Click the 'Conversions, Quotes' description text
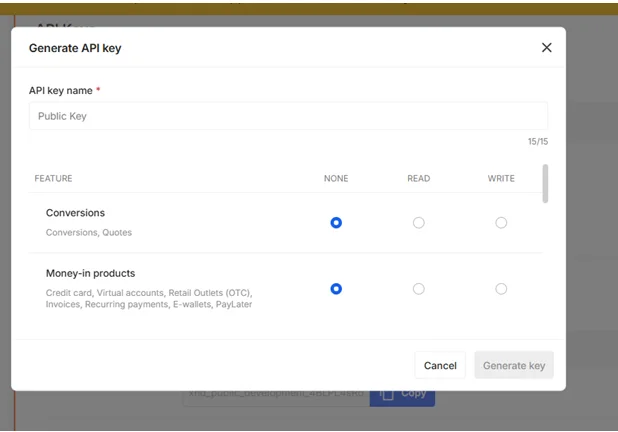 coord(89,233)
